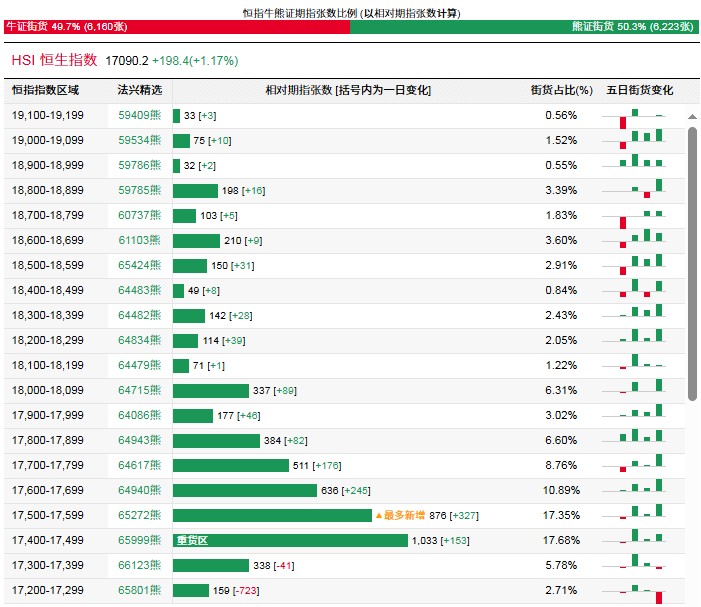Click the green bar for 17,600-17,699 row
This screenshot has width=701, height=607.
coord(245,490)
